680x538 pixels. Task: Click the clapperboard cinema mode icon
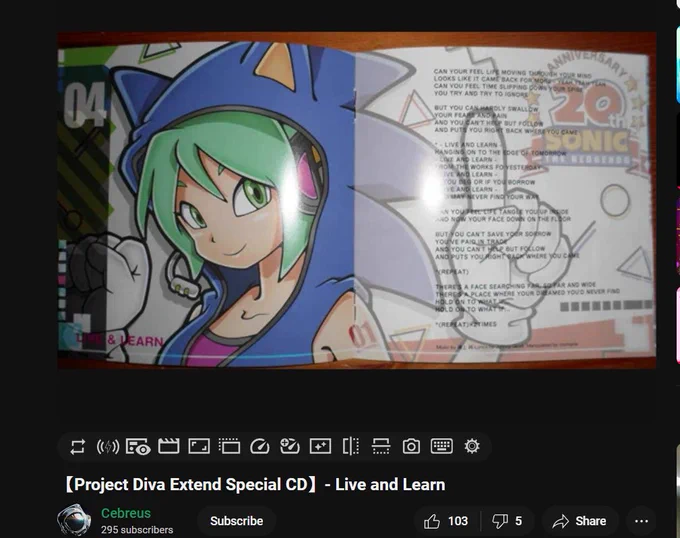[169, 446]
